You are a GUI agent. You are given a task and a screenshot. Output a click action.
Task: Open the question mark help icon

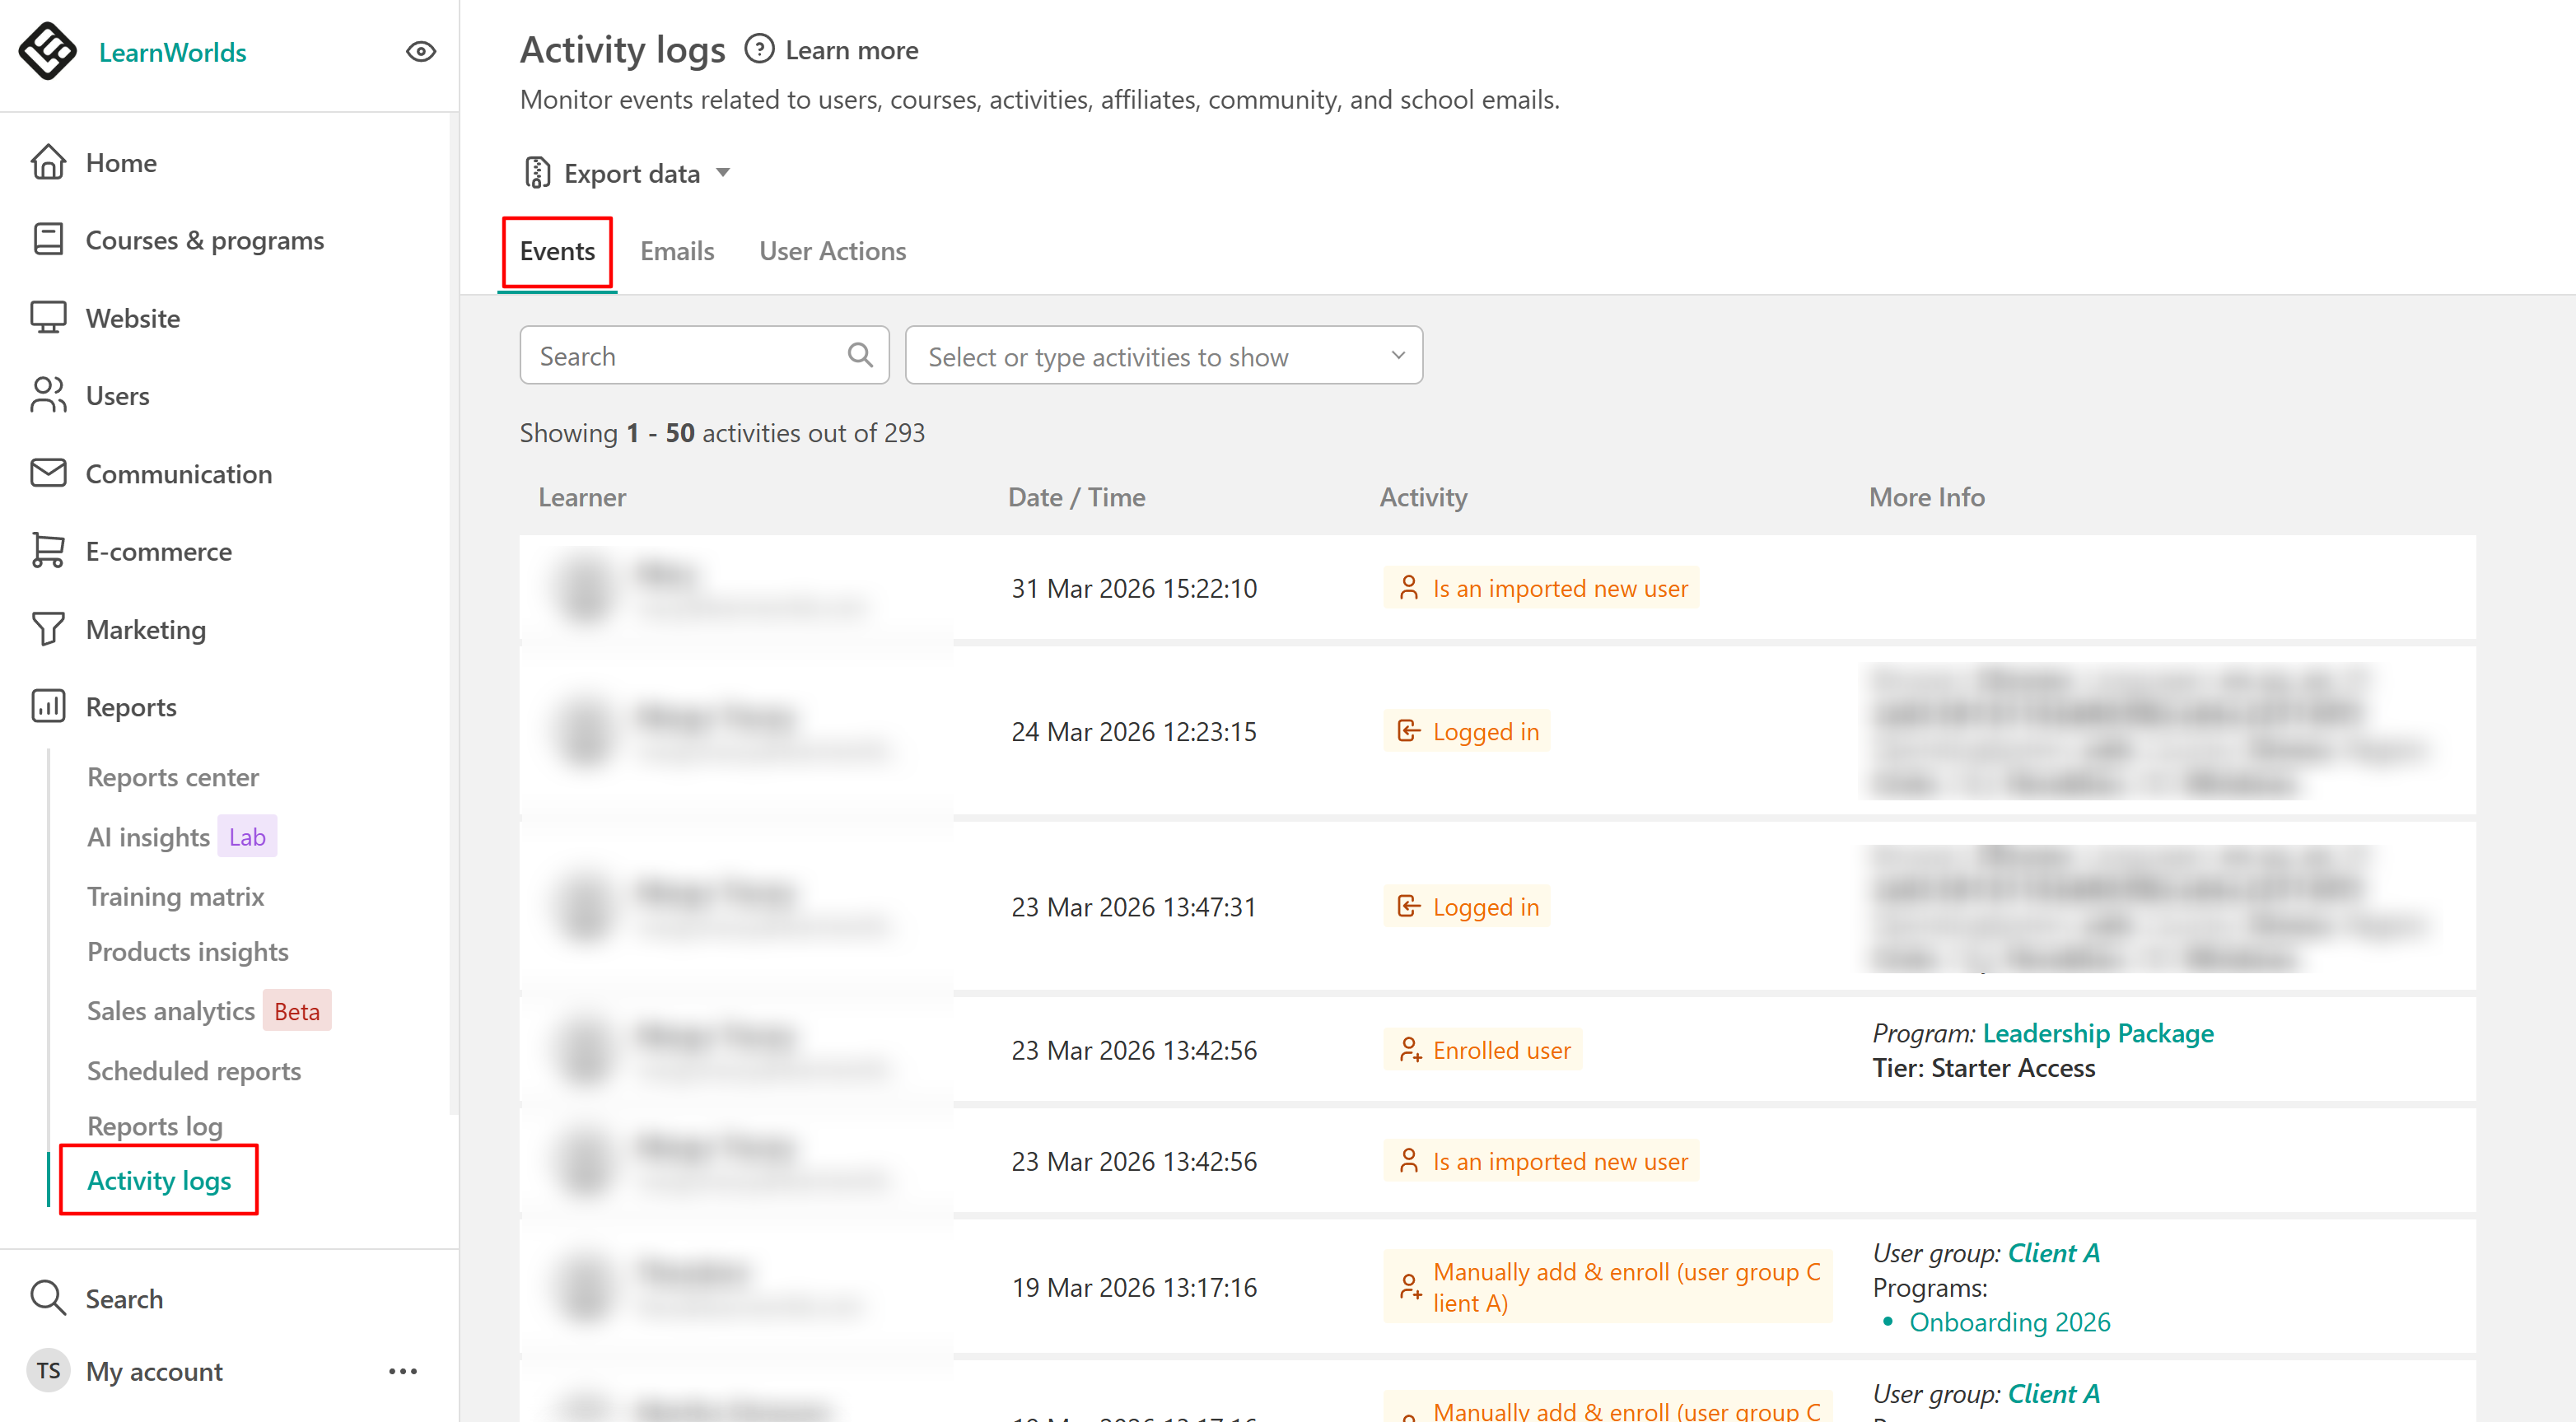(759, 49)
